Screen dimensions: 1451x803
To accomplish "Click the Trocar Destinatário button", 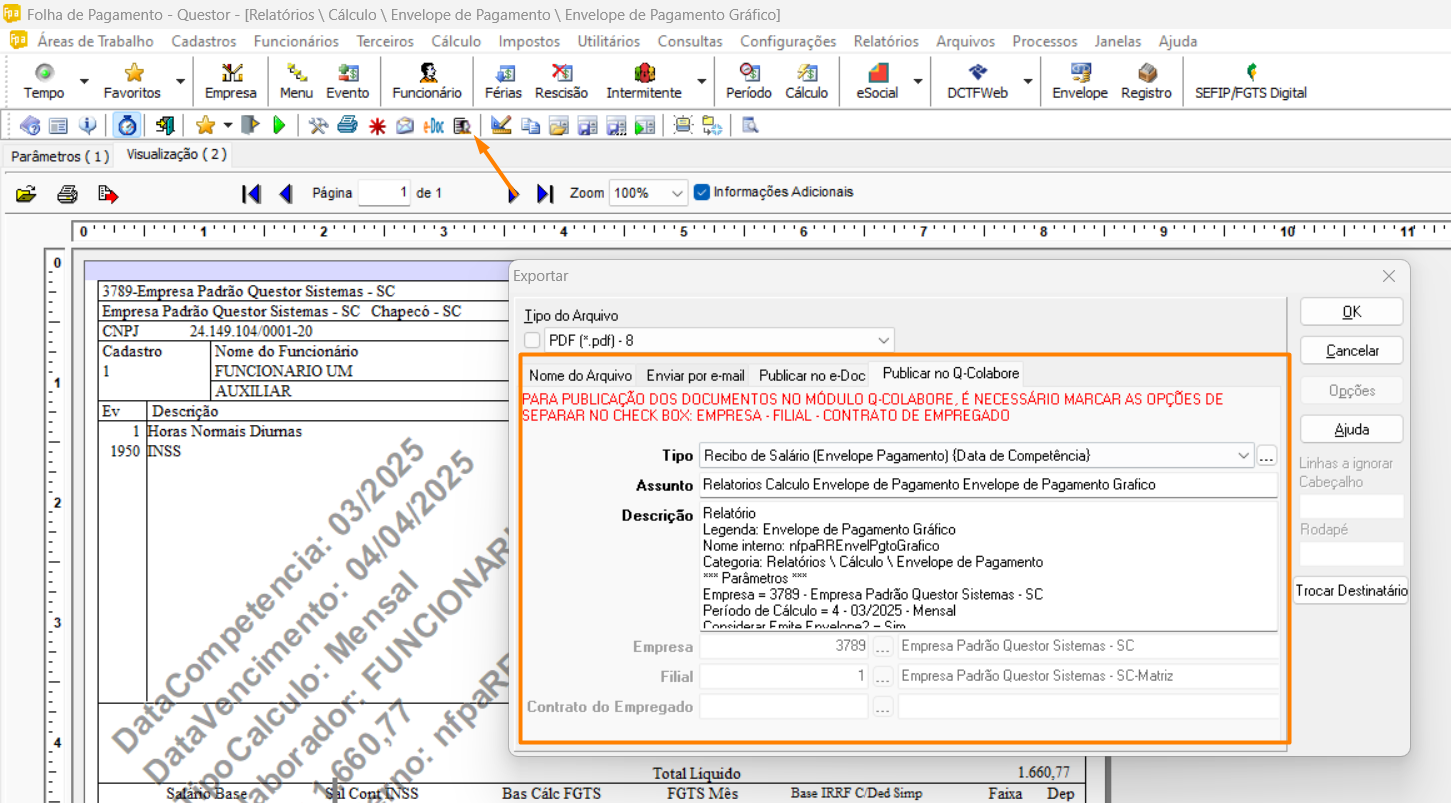I will pos(1351,590).
